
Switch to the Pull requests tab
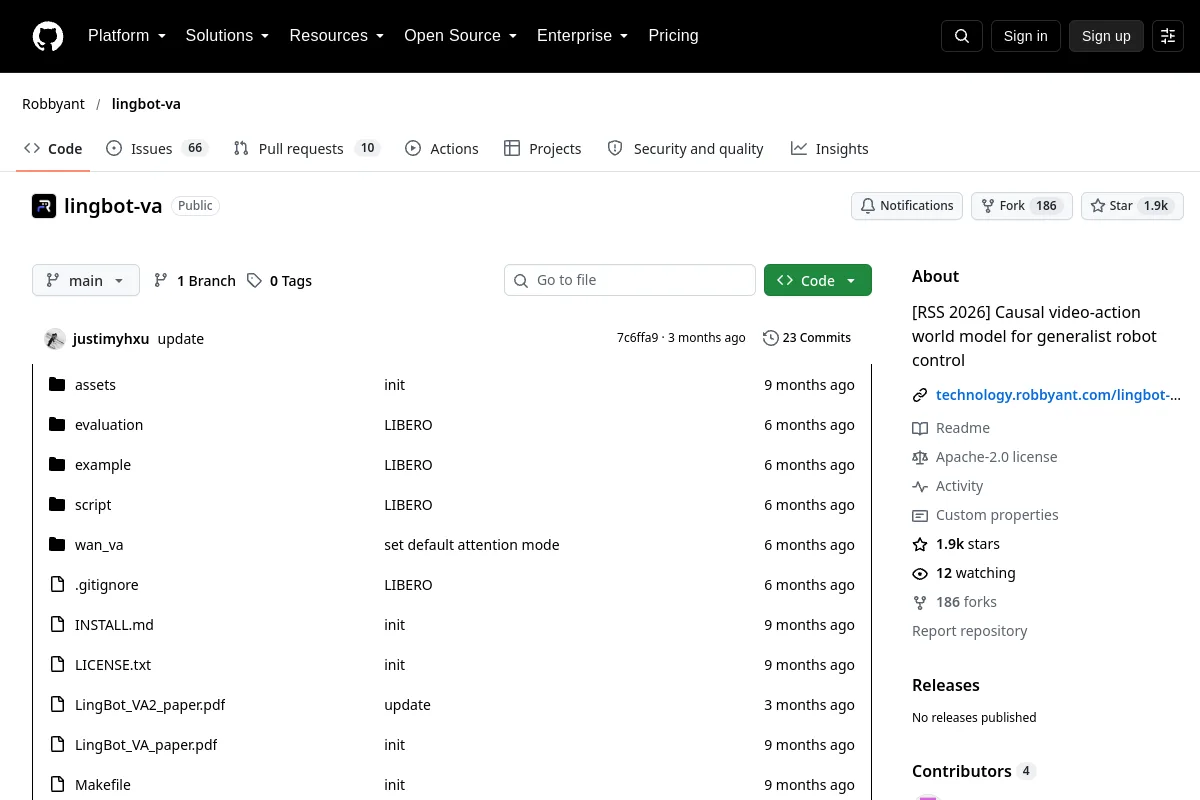point(306,149)
